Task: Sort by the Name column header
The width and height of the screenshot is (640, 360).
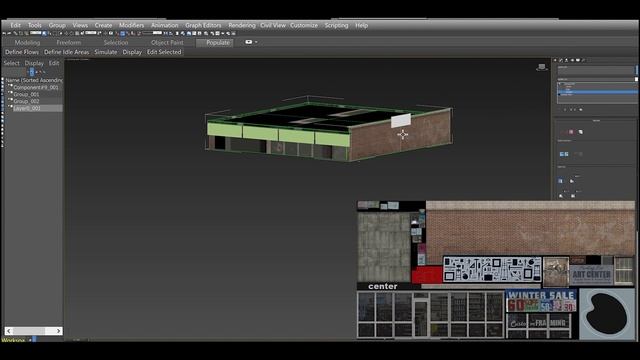Action: 34,80
